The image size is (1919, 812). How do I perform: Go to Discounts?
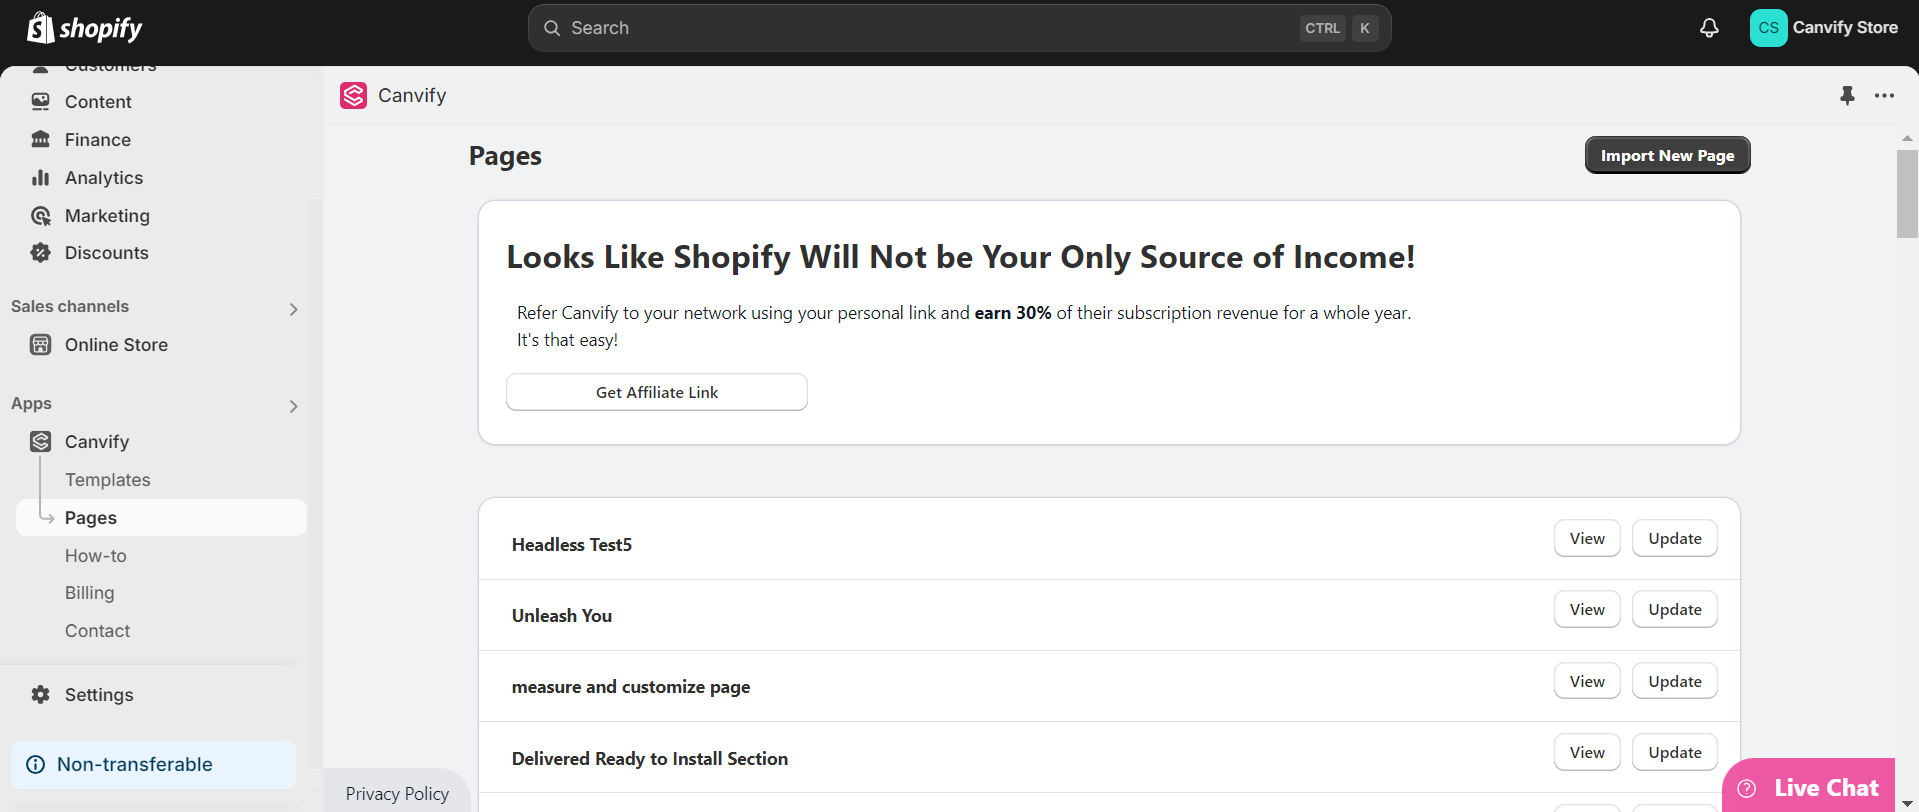pos(106,253)
